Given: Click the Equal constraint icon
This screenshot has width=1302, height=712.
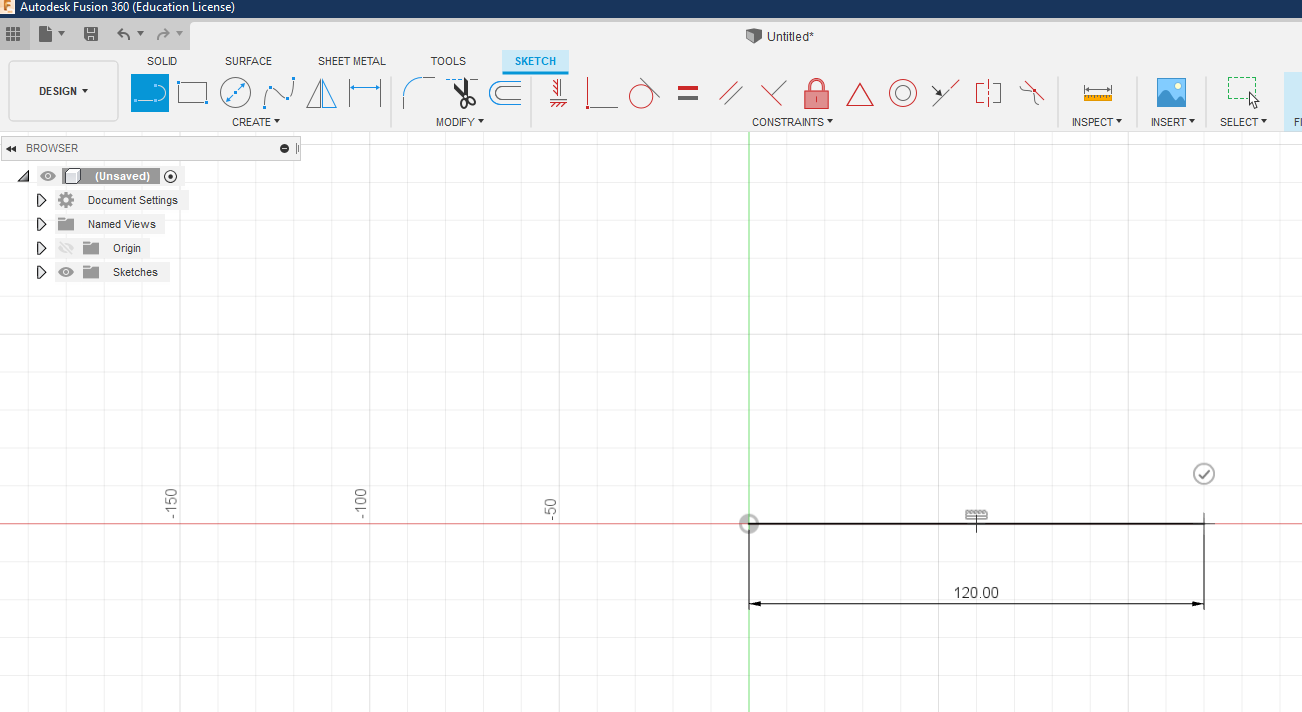Looking at the screenshot, I should click(x=687, y=94).
